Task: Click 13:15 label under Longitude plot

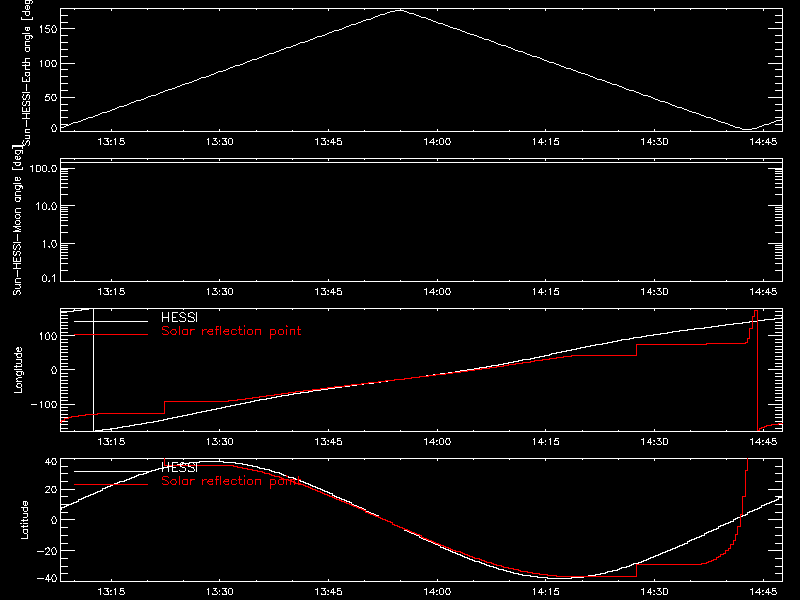Action: (111, 442)
